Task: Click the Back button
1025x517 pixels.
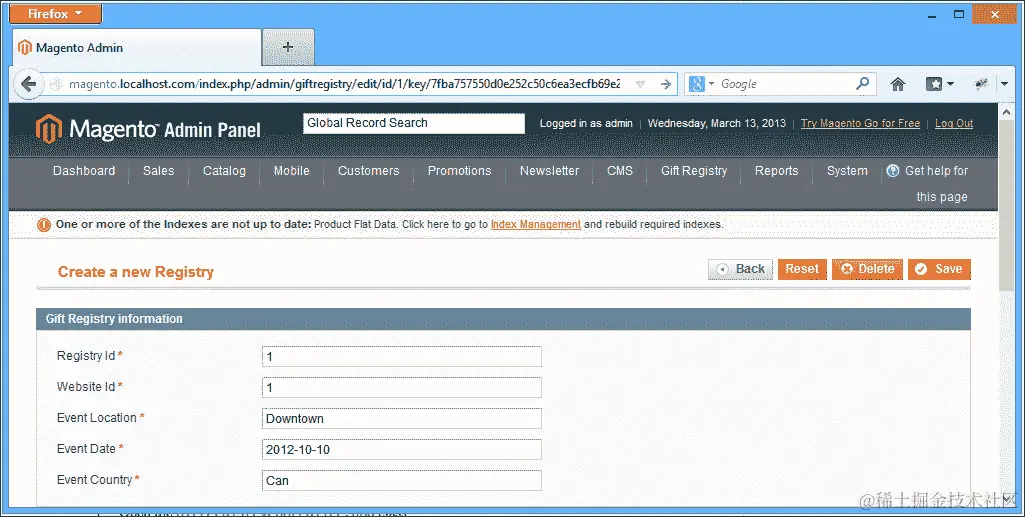Action: tap(741, 269)
